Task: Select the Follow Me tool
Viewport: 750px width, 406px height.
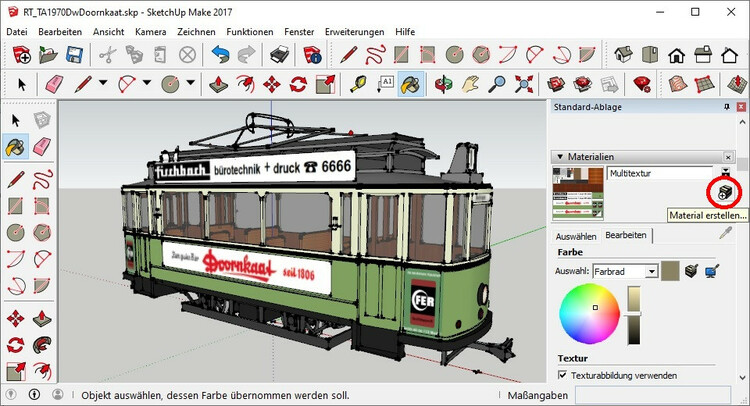Action: pos(42,345)
